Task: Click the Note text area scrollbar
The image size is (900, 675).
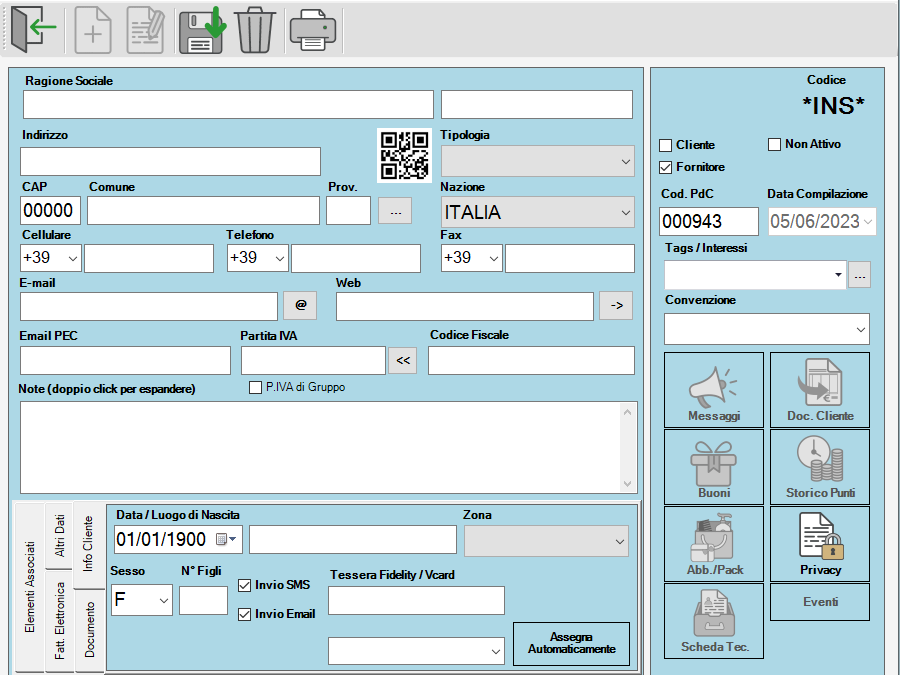Action: (628, 447)
